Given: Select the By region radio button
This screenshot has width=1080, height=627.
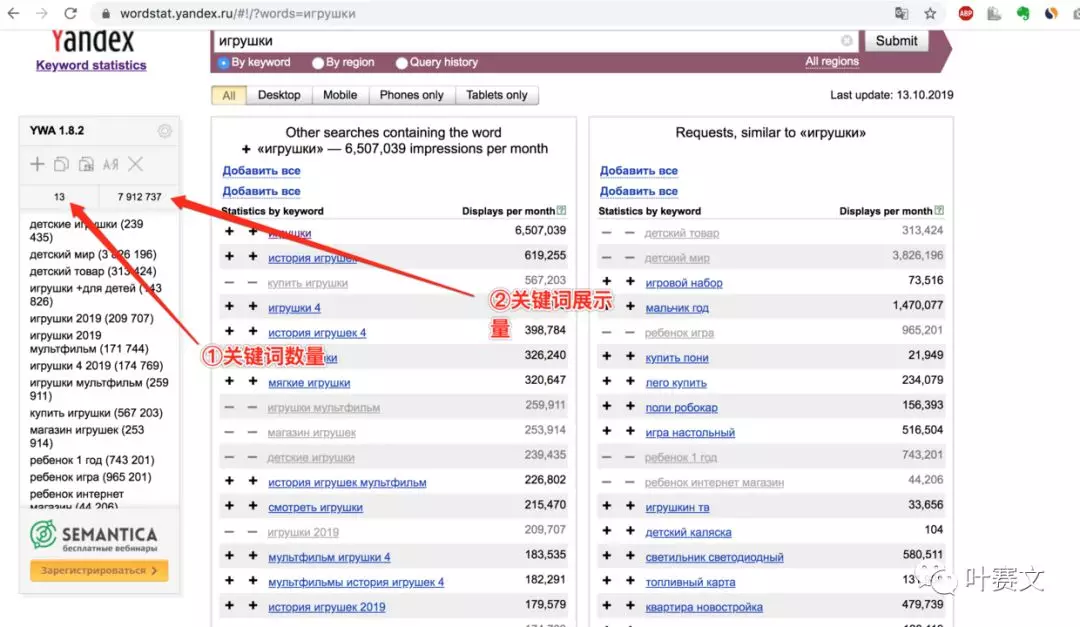Looking at the screenshot, I should 318,61.
